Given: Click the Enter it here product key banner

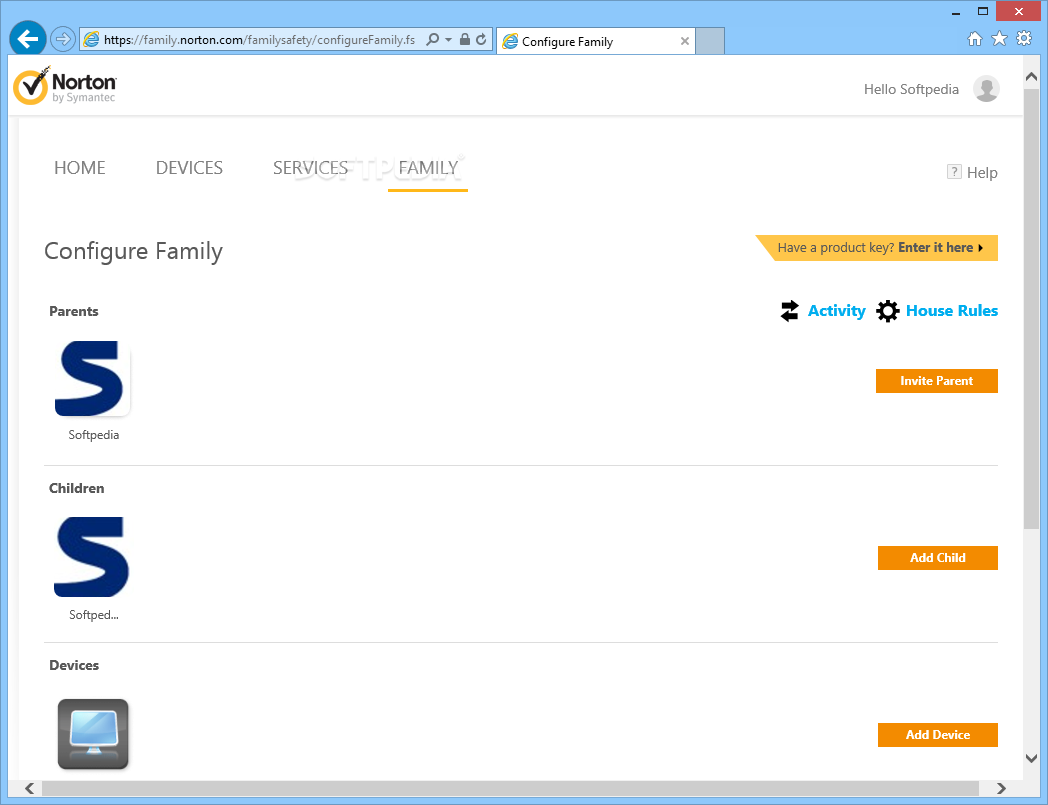Looking at the screenshot, I should pos(876,248).
